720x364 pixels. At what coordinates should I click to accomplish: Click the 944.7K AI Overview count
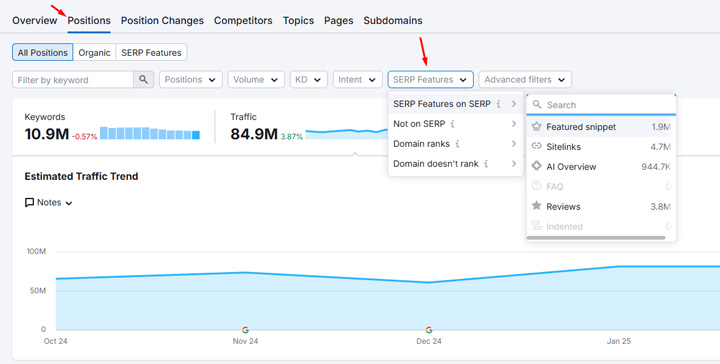click(x=656, y=167)
